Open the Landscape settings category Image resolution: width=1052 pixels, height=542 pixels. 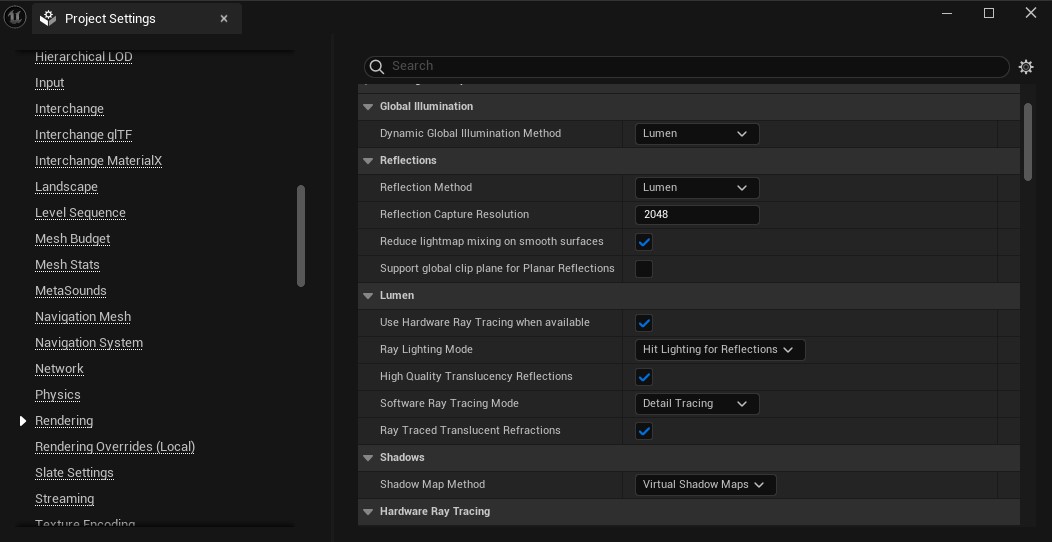66,186
